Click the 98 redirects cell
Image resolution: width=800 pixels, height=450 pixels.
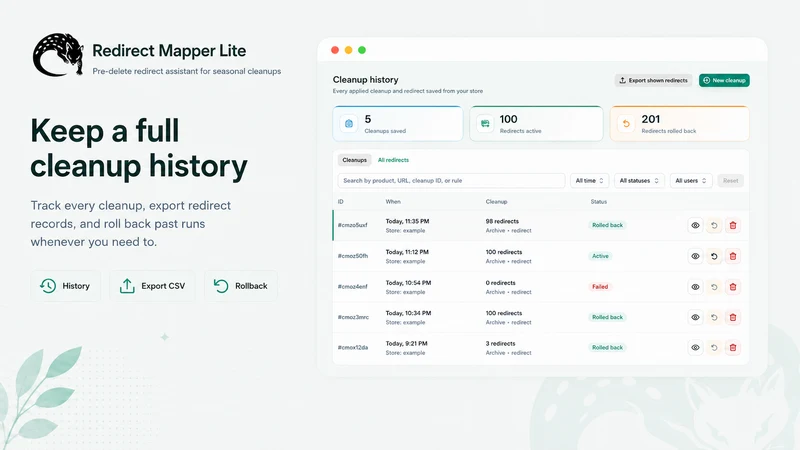(x=502, y=221)
